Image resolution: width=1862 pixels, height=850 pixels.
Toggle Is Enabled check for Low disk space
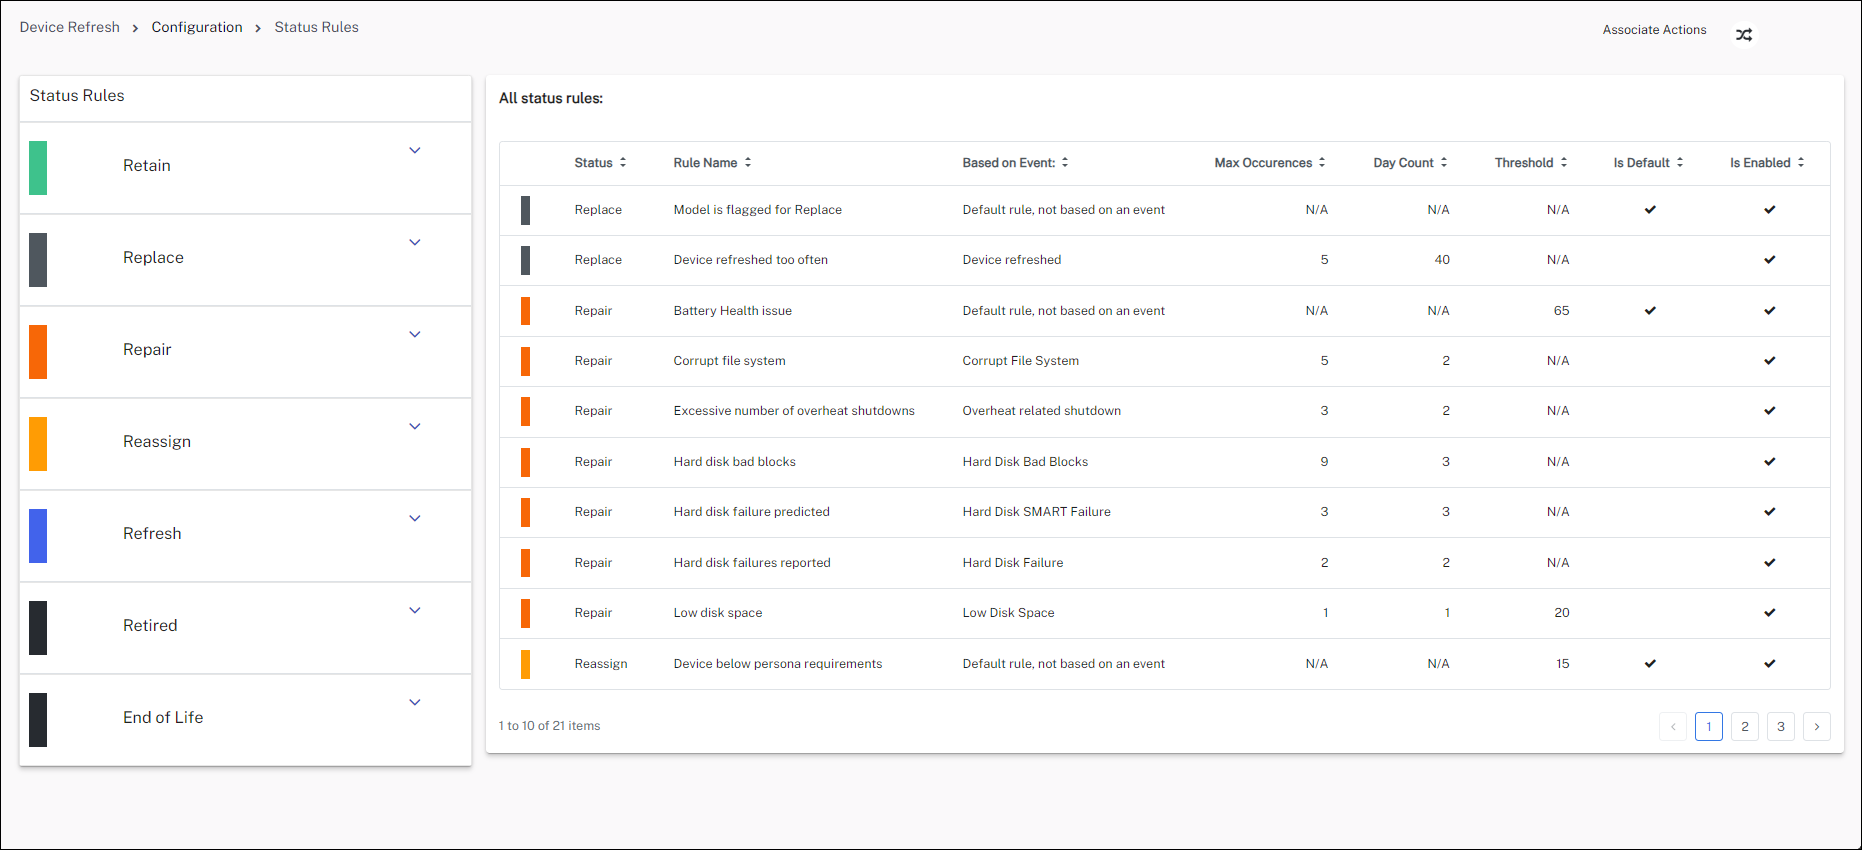1769,613
